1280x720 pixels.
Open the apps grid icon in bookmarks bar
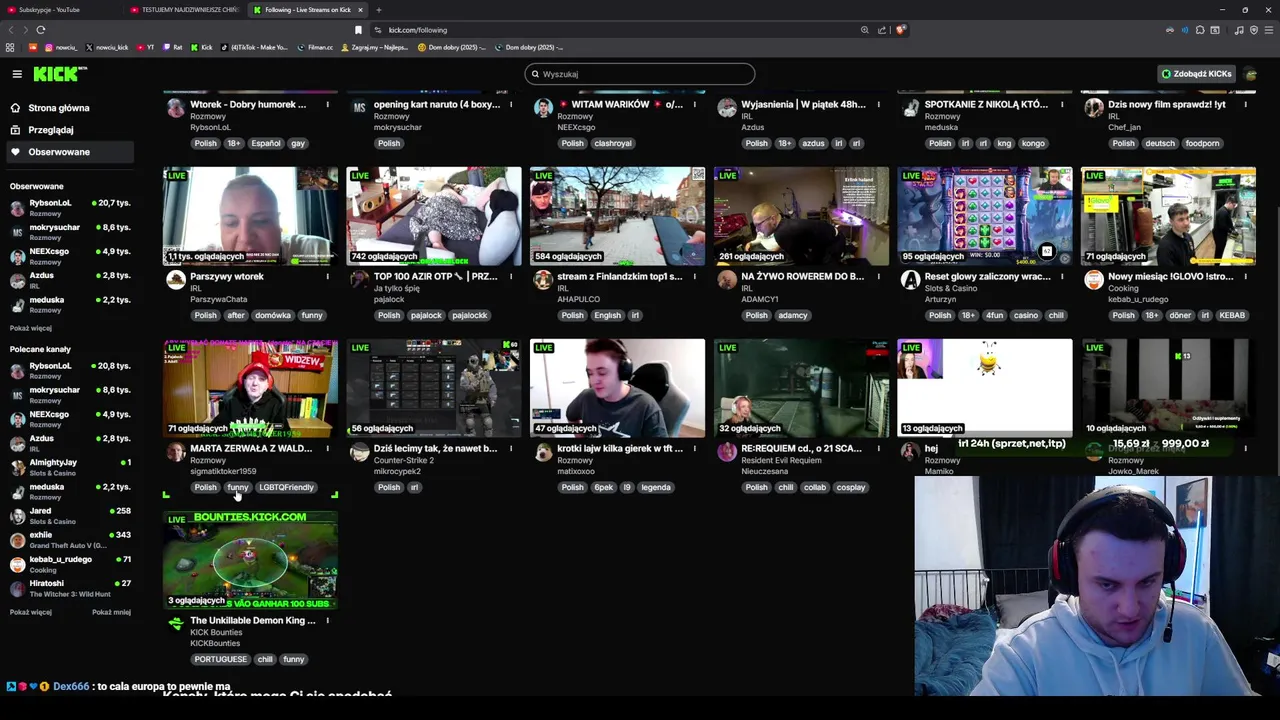[10, 47]
